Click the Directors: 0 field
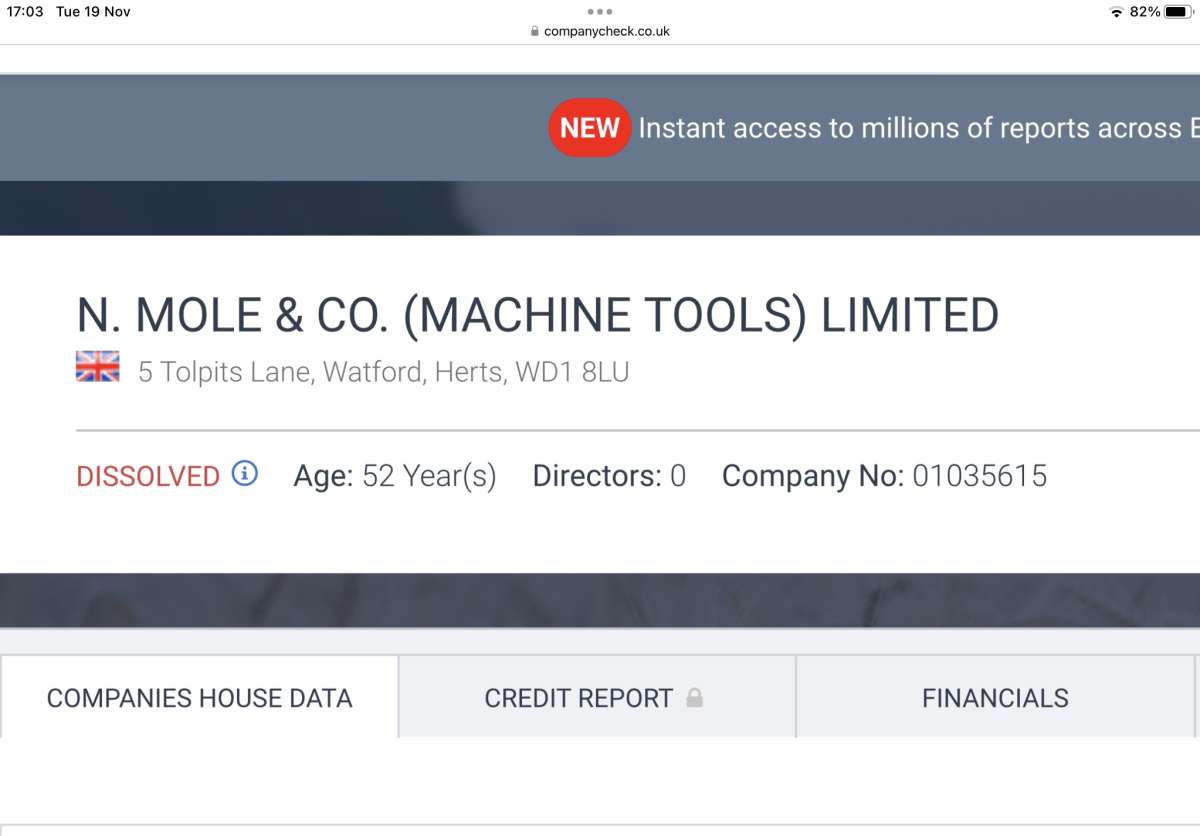 [609, 476]
